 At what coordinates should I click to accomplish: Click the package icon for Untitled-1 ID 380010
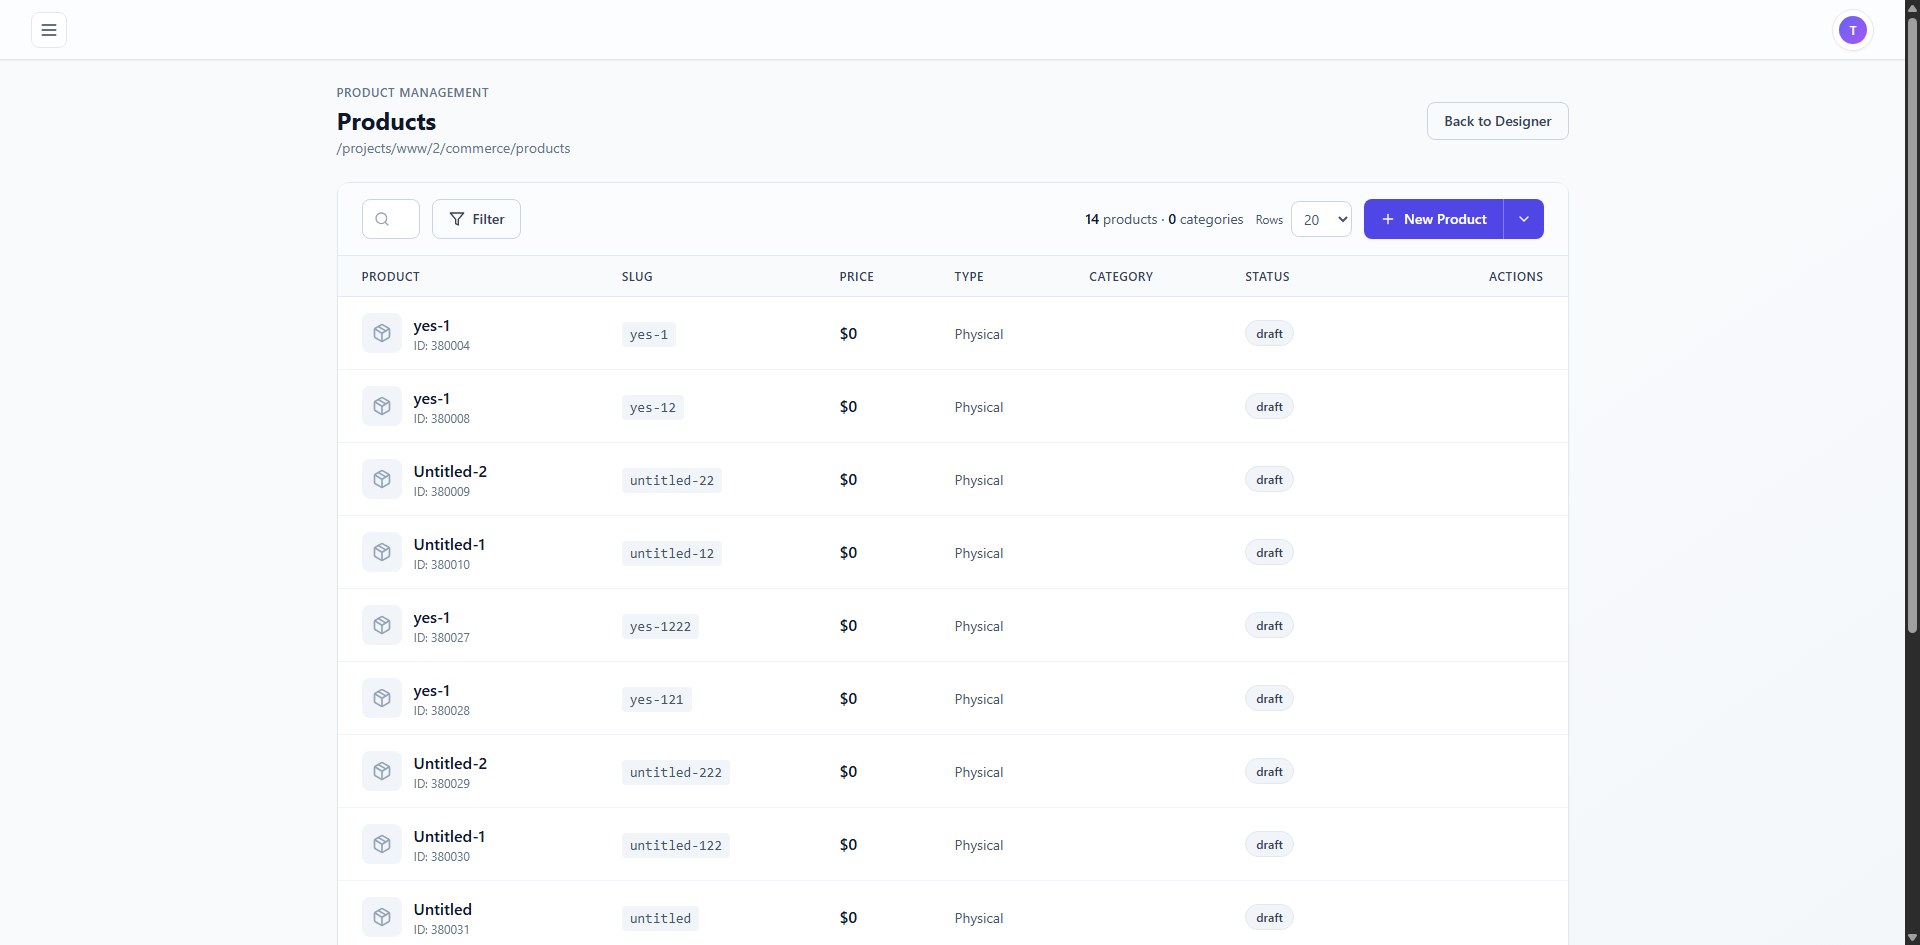(382, 553)
